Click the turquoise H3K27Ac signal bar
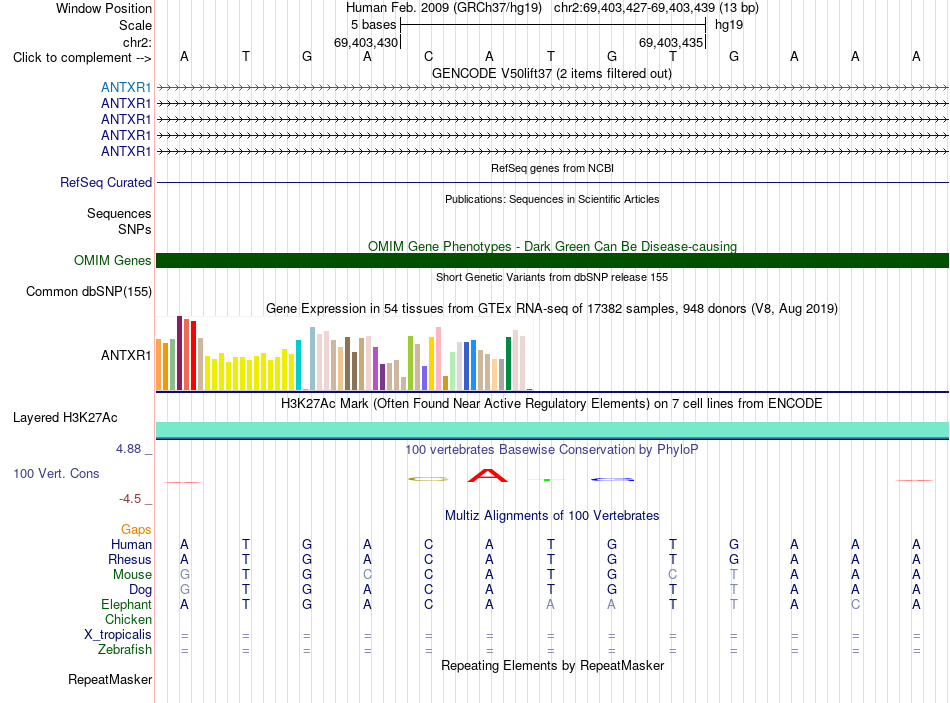 pos(553,430)
